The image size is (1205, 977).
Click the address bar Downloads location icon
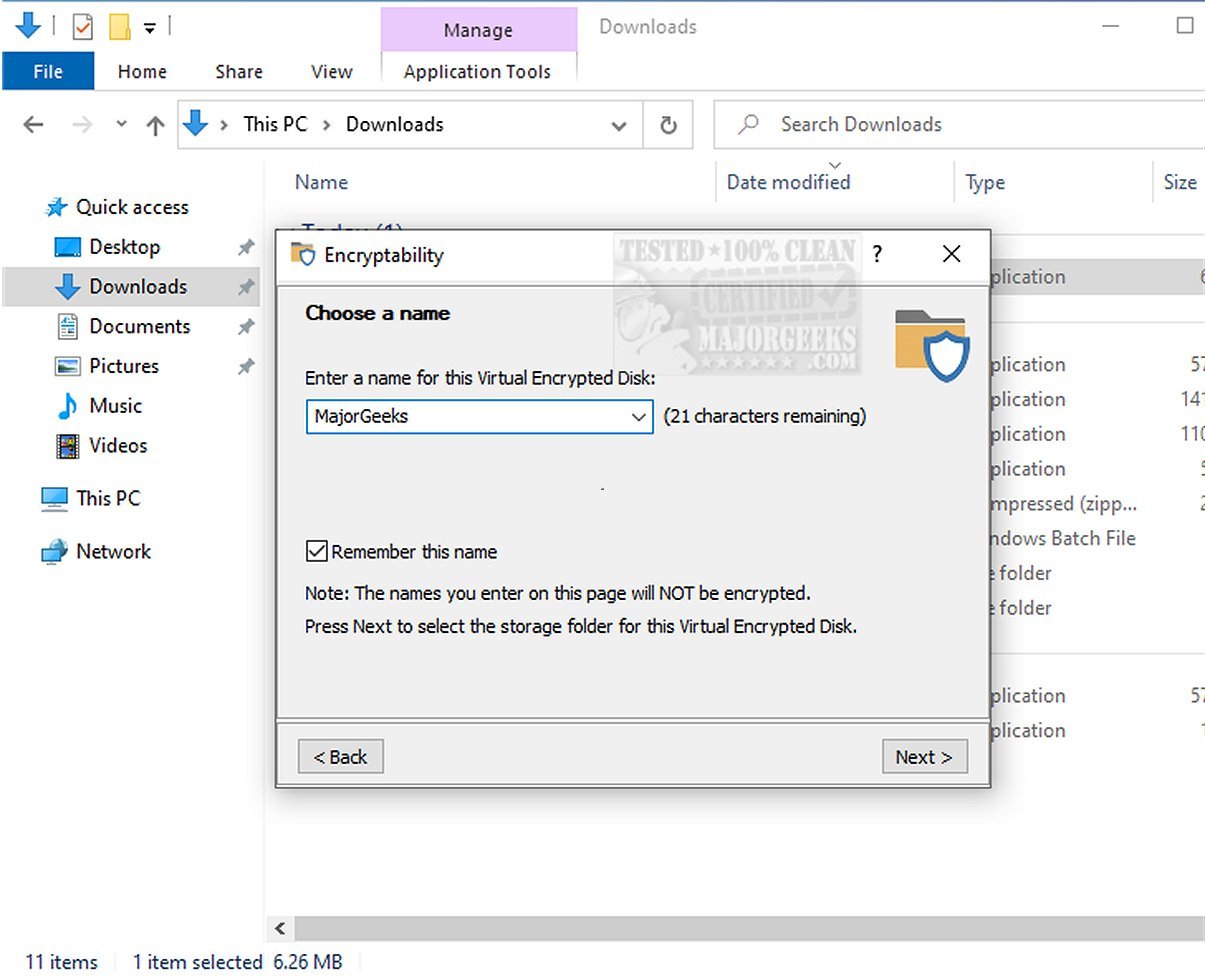(196, 124)
